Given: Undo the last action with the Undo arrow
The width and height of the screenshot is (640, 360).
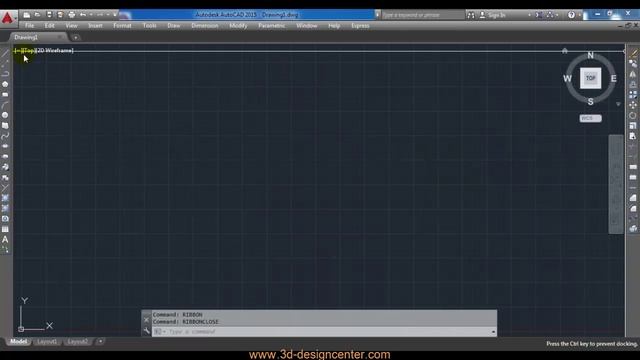Looking at the screenshot, I should pos(83,15).
